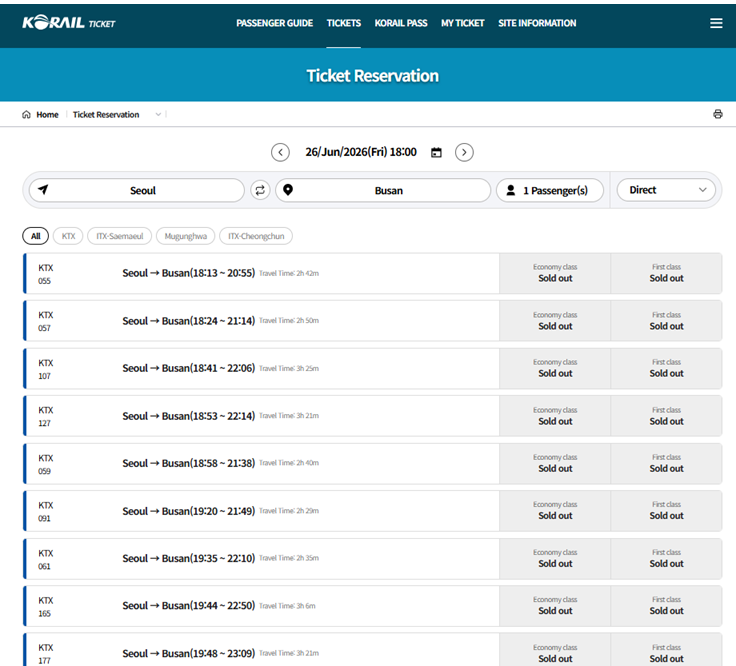Click First class for KTX 057
Viewport: 736px width, 666px height.
click(x=666, y=321)
